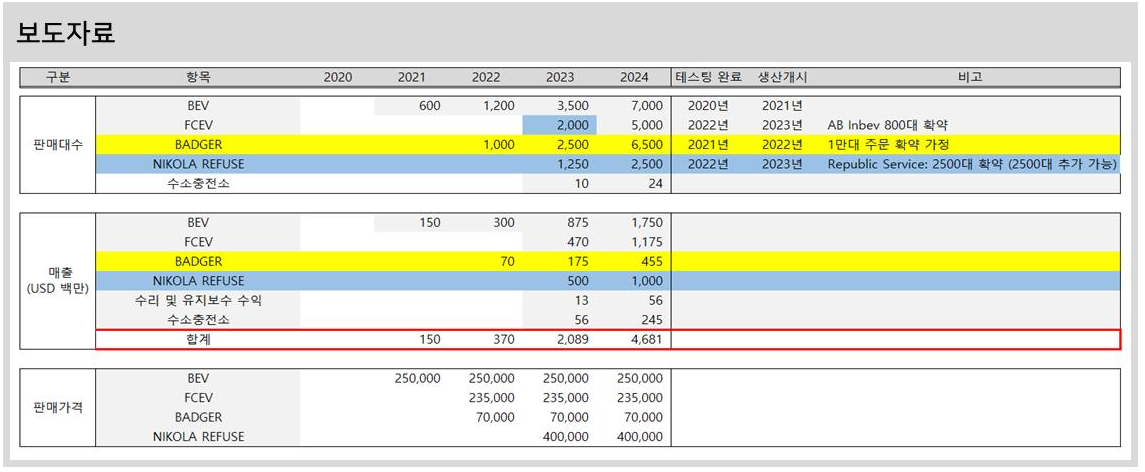The image size is (1145, 472).
Task: Click the 5,000 FCEV units cell
Action: click(x=647, y=125)
